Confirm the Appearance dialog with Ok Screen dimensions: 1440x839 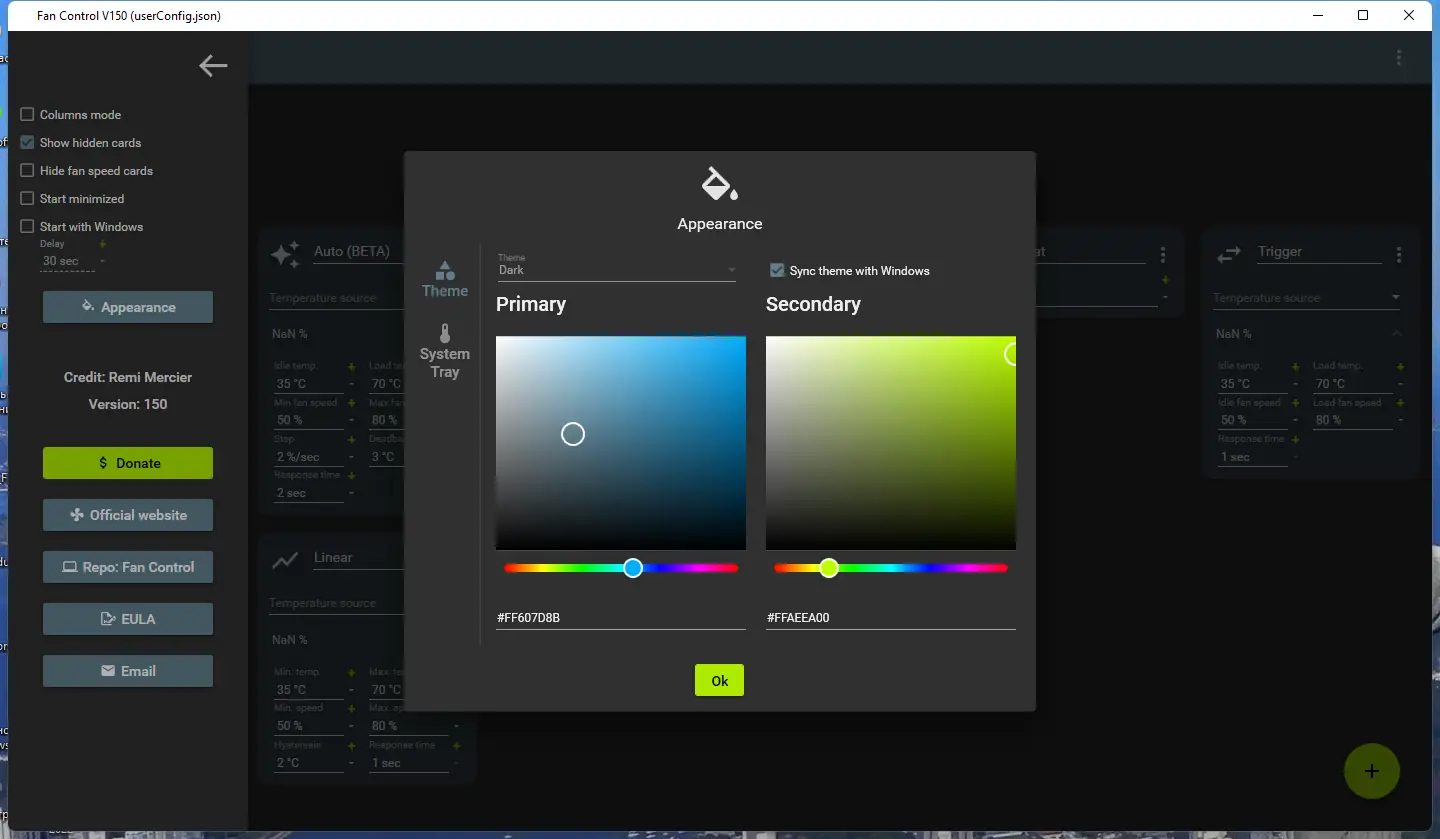(720, 680)
